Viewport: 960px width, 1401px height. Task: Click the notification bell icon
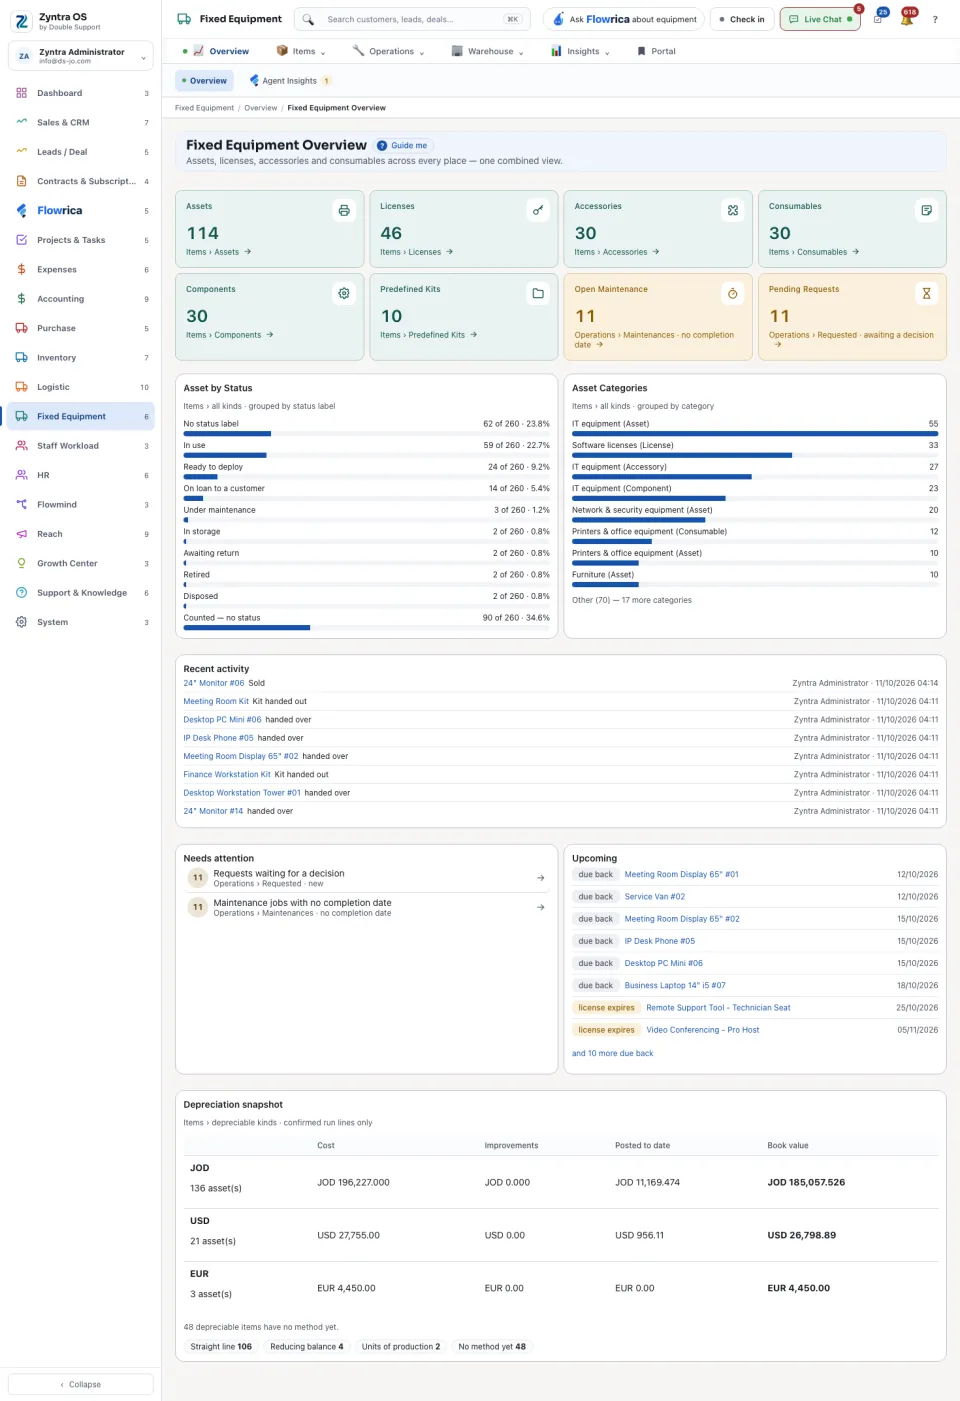pyautogui.click(x=906, y=19)
